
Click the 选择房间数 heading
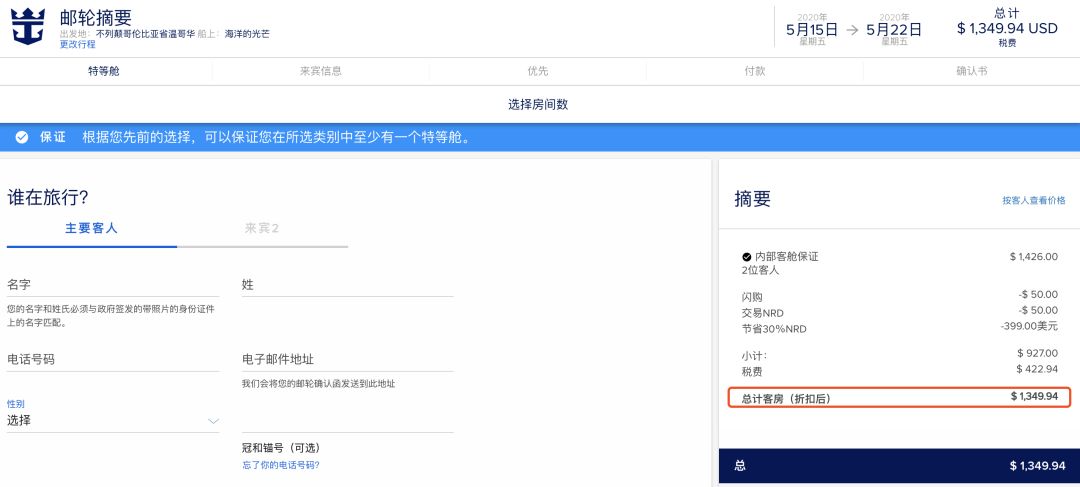[538, 105]
